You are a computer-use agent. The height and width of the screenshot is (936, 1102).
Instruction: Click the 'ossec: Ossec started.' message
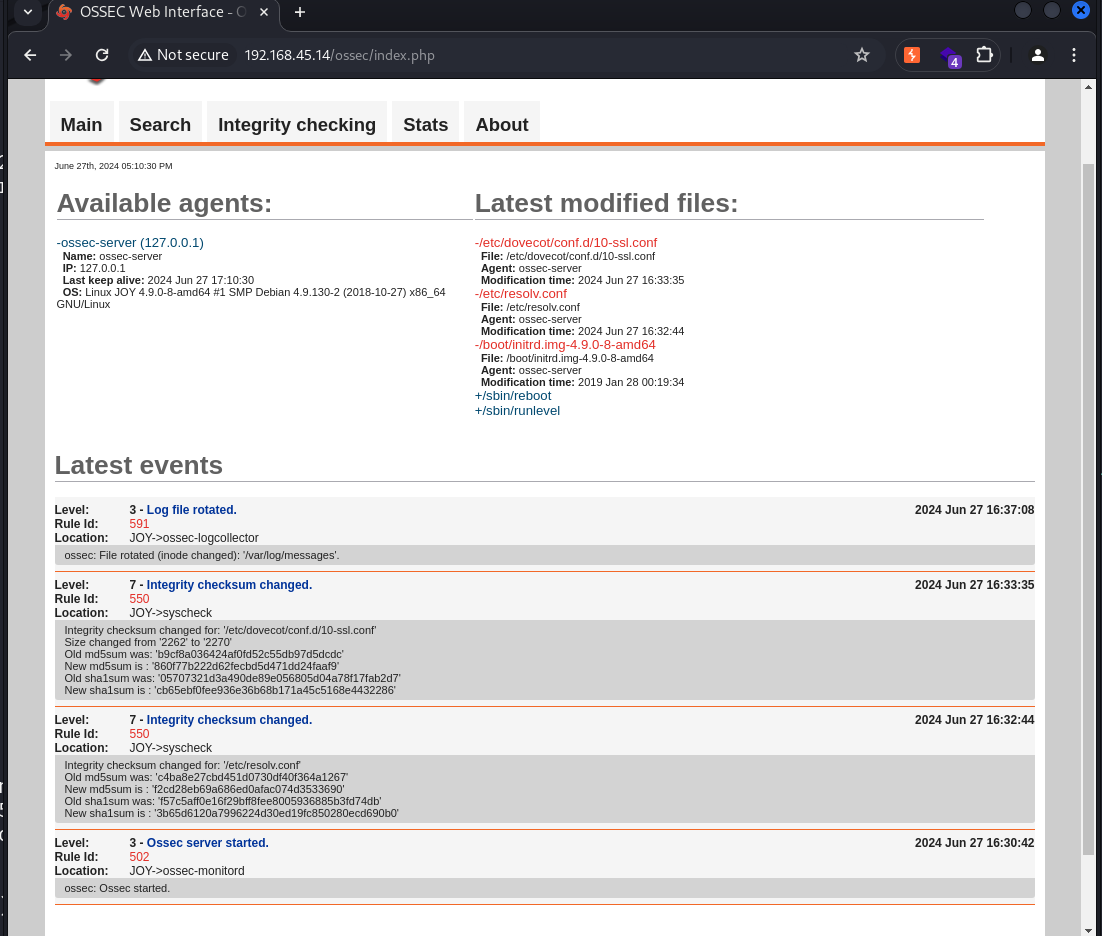point(117,888)
